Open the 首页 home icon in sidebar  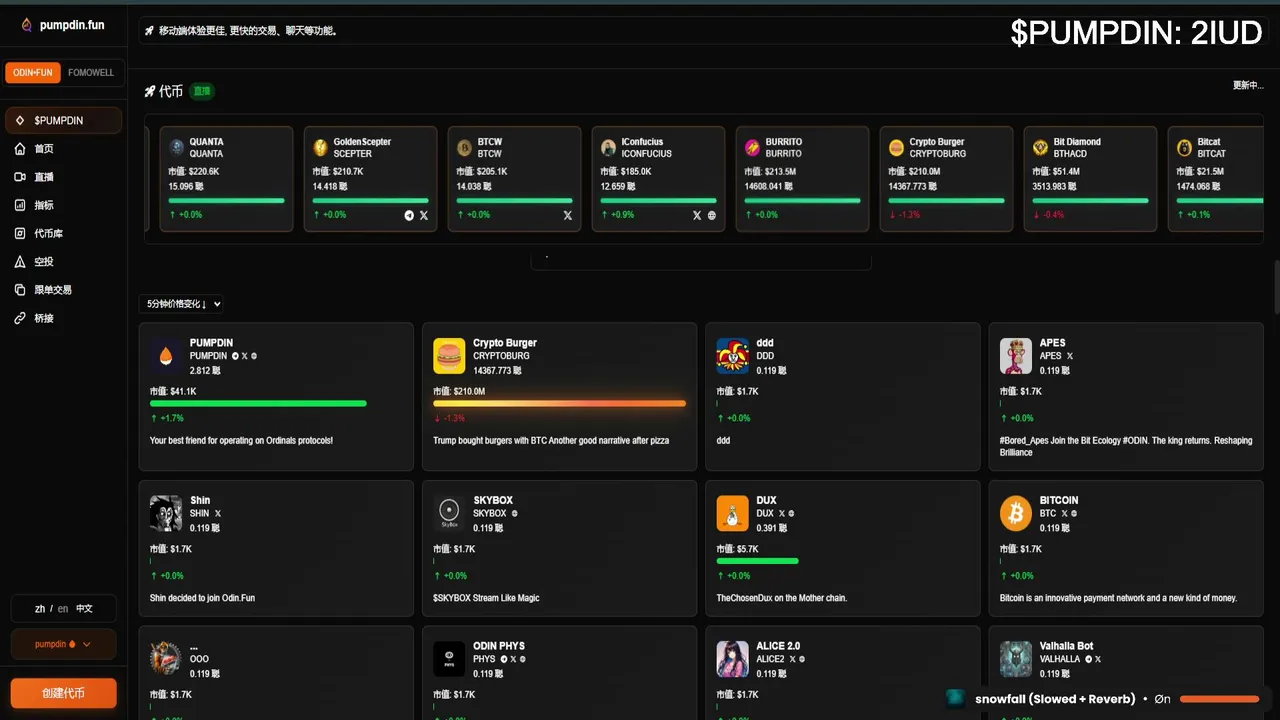[x=20, y=149]
